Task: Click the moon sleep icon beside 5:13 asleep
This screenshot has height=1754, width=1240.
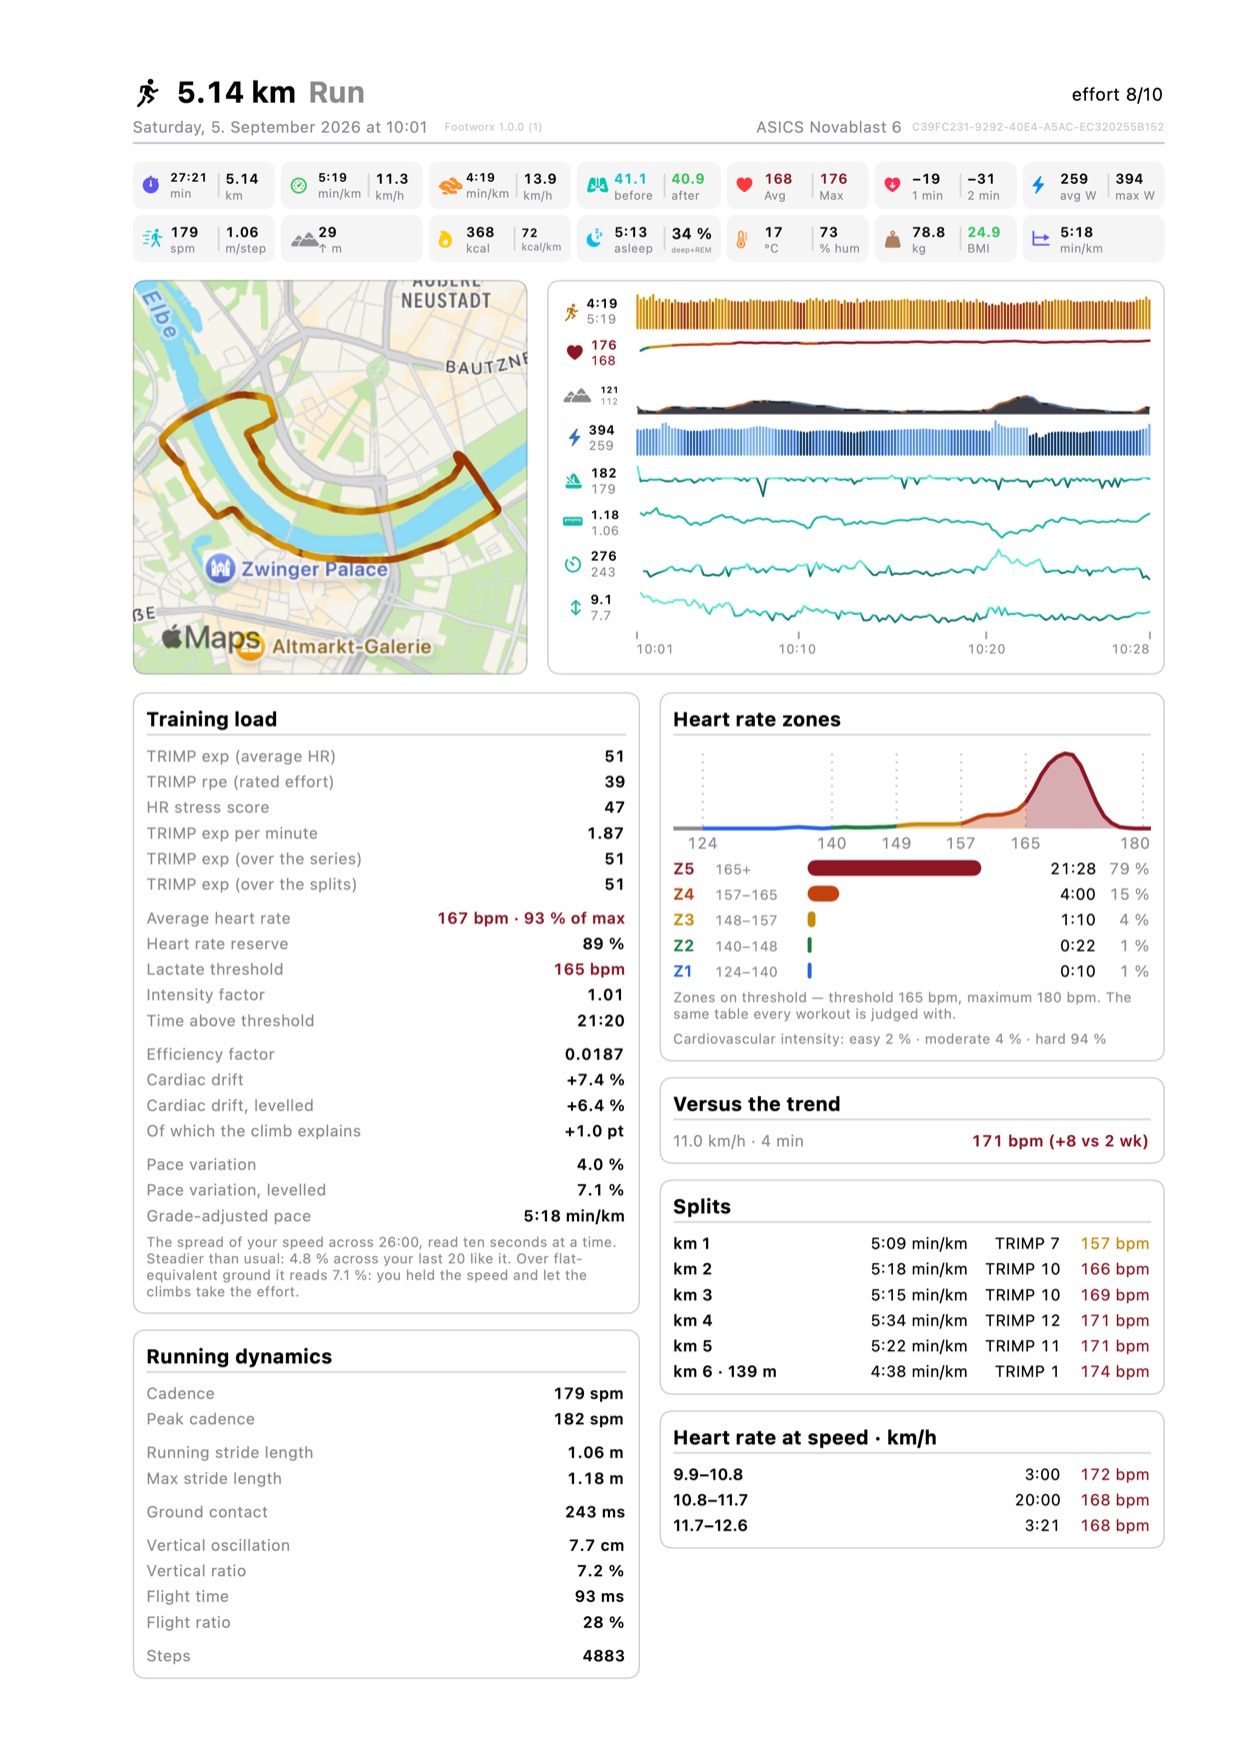Action: point(594,239)
